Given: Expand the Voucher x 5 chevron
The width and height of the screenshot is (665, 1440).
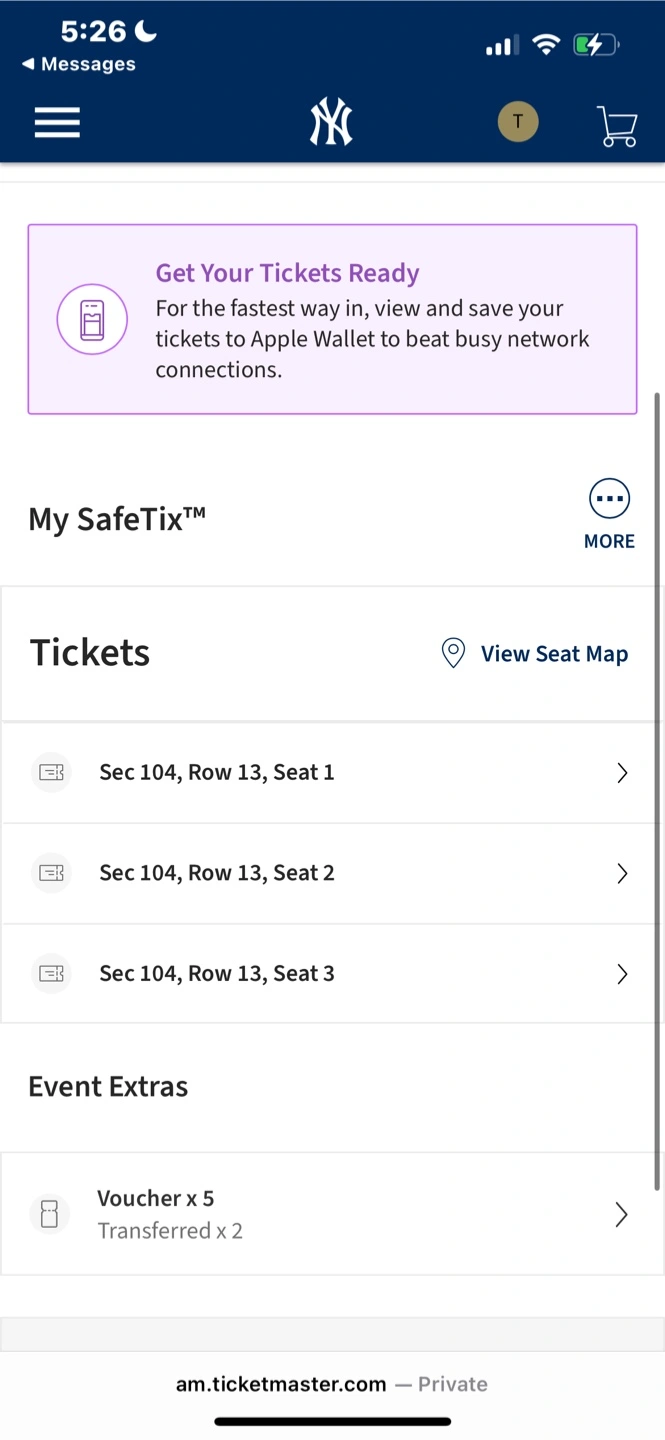Looking at the screenshot, I should pyautogui.click(x=622, y=1214).
